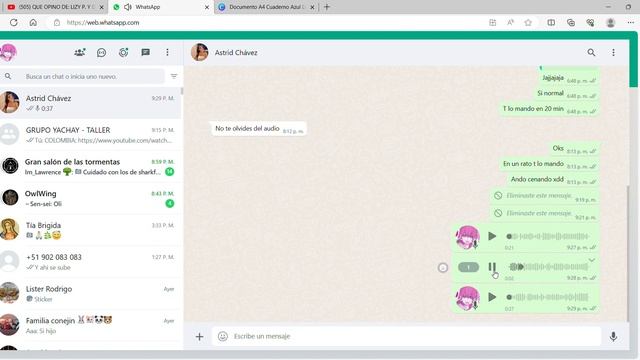This screenshot has height=360, width=640.
Task: Click the chat conversation scrollbar
Action: [628, 253]
